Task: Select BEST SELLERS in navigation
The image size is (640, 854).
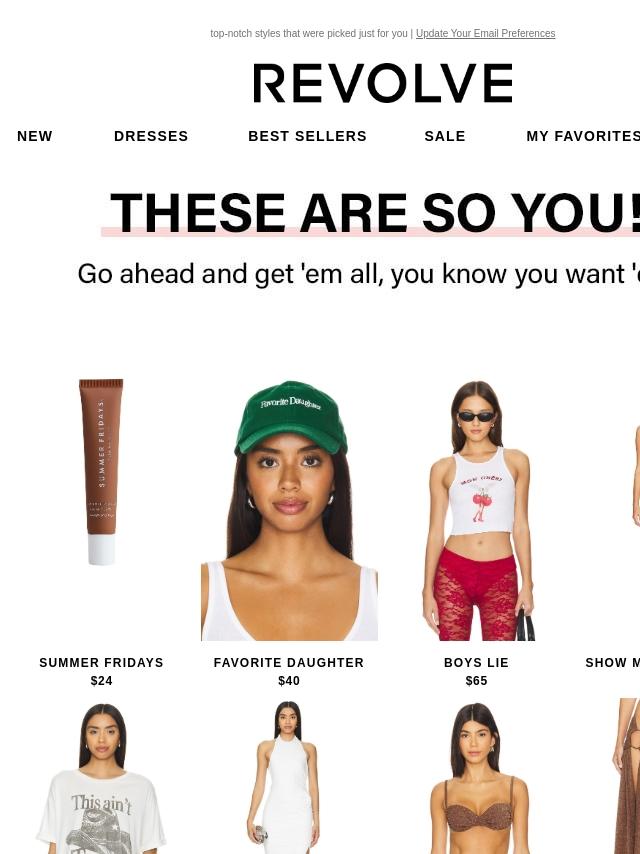Action: click(x=307, y=136)
